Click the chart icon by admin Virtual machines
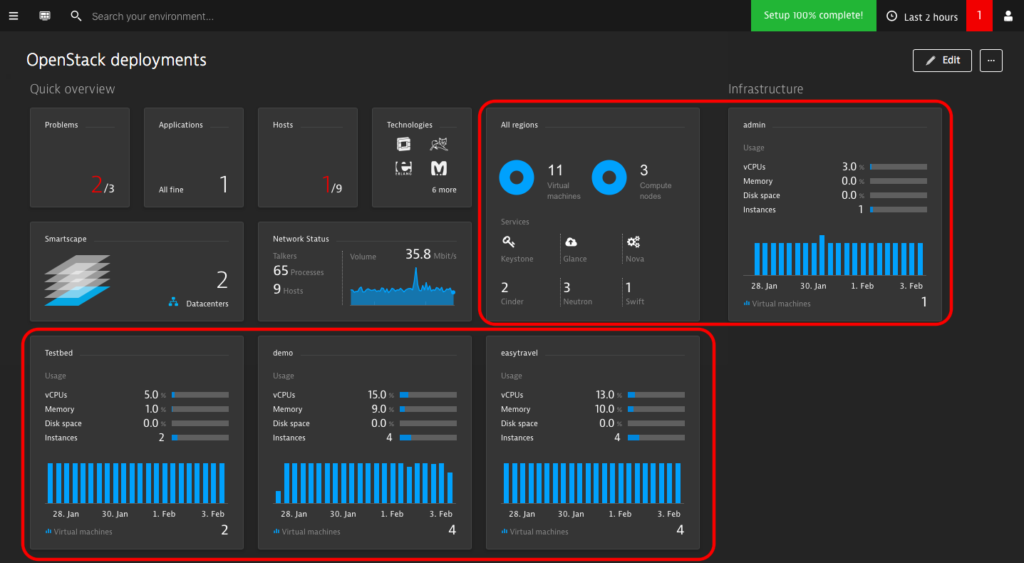Screen dimensions: 1024x563 pos(746,304)
